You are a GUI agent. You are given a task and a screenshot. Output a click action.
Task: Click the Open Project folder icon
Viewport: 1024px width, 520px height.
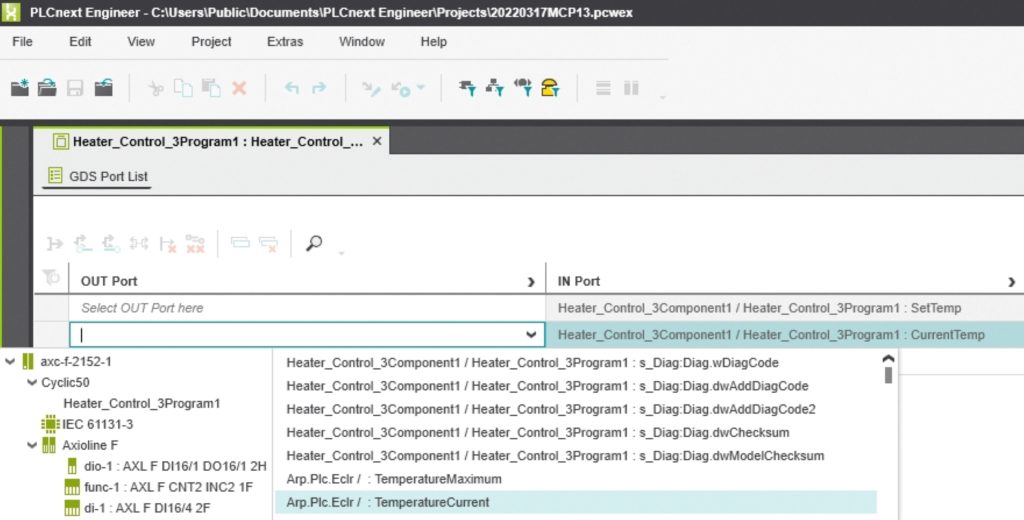[x=47, y=88]
